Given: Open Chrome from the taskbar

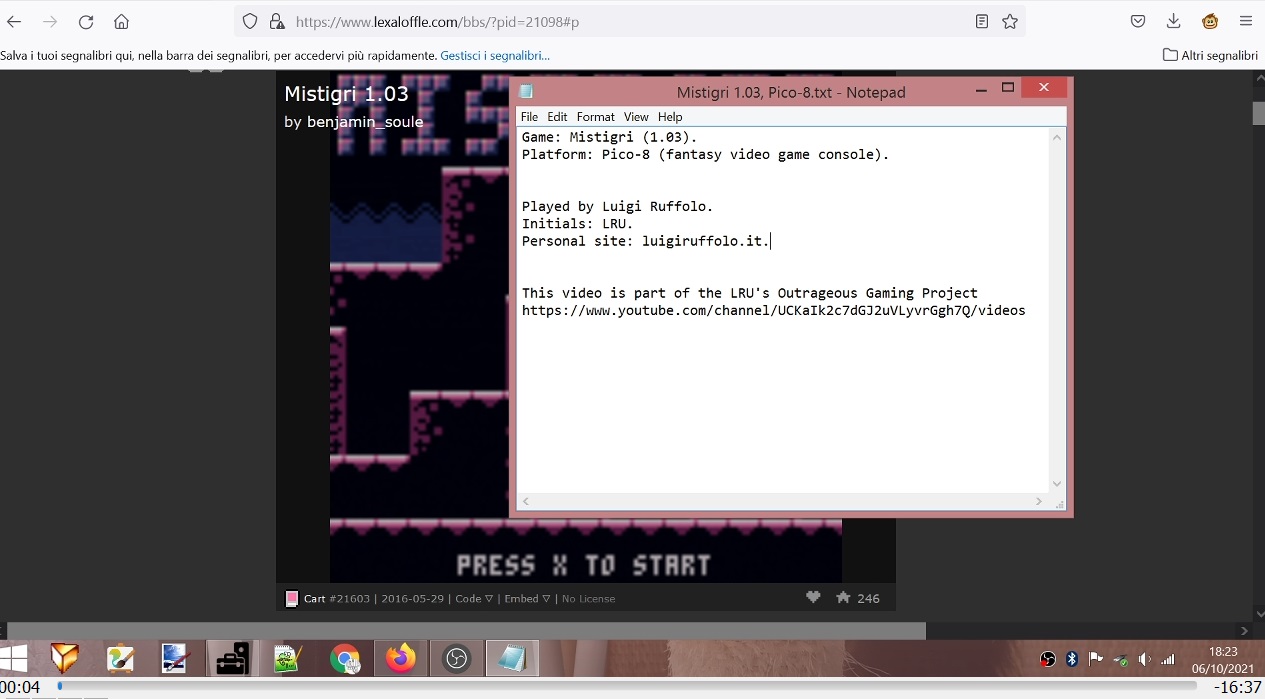Looking at the screenshot, I should (345, 659).
